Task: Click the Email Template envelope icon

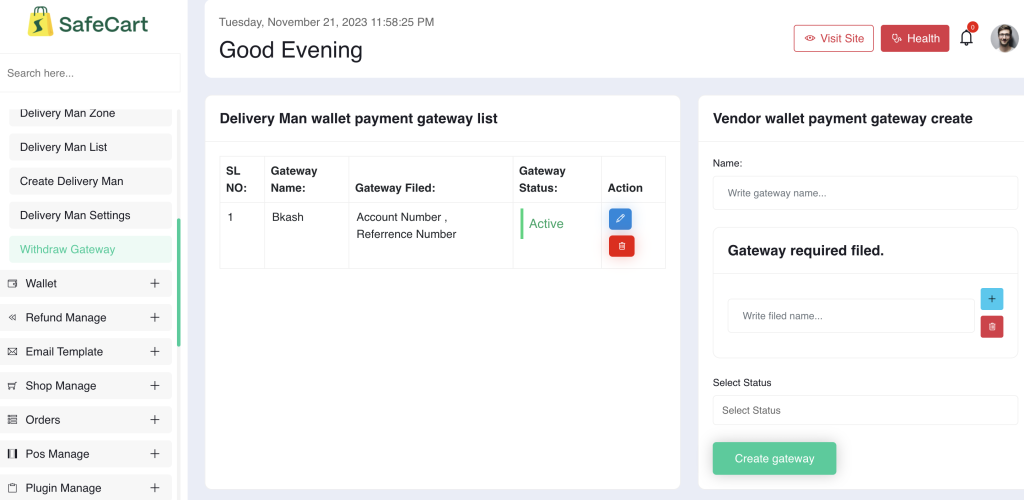Action: coord(12,352)
